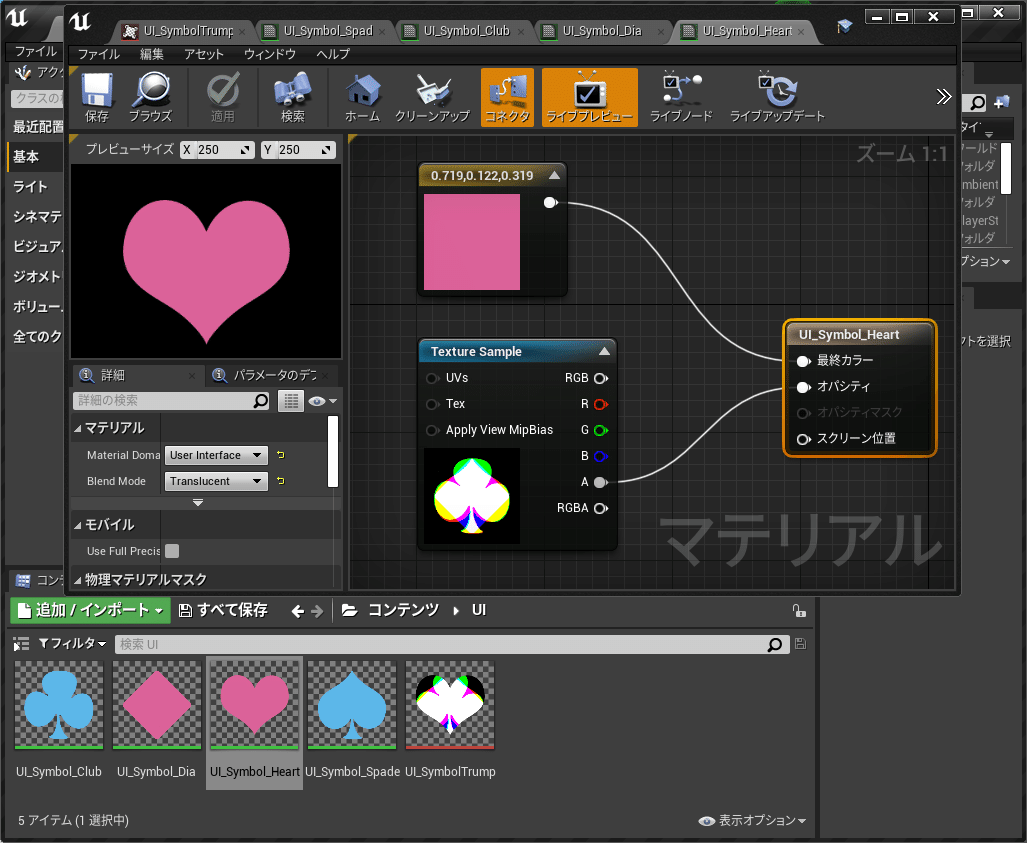
Task: Click the preview size X field
Action: coord(217,150)
